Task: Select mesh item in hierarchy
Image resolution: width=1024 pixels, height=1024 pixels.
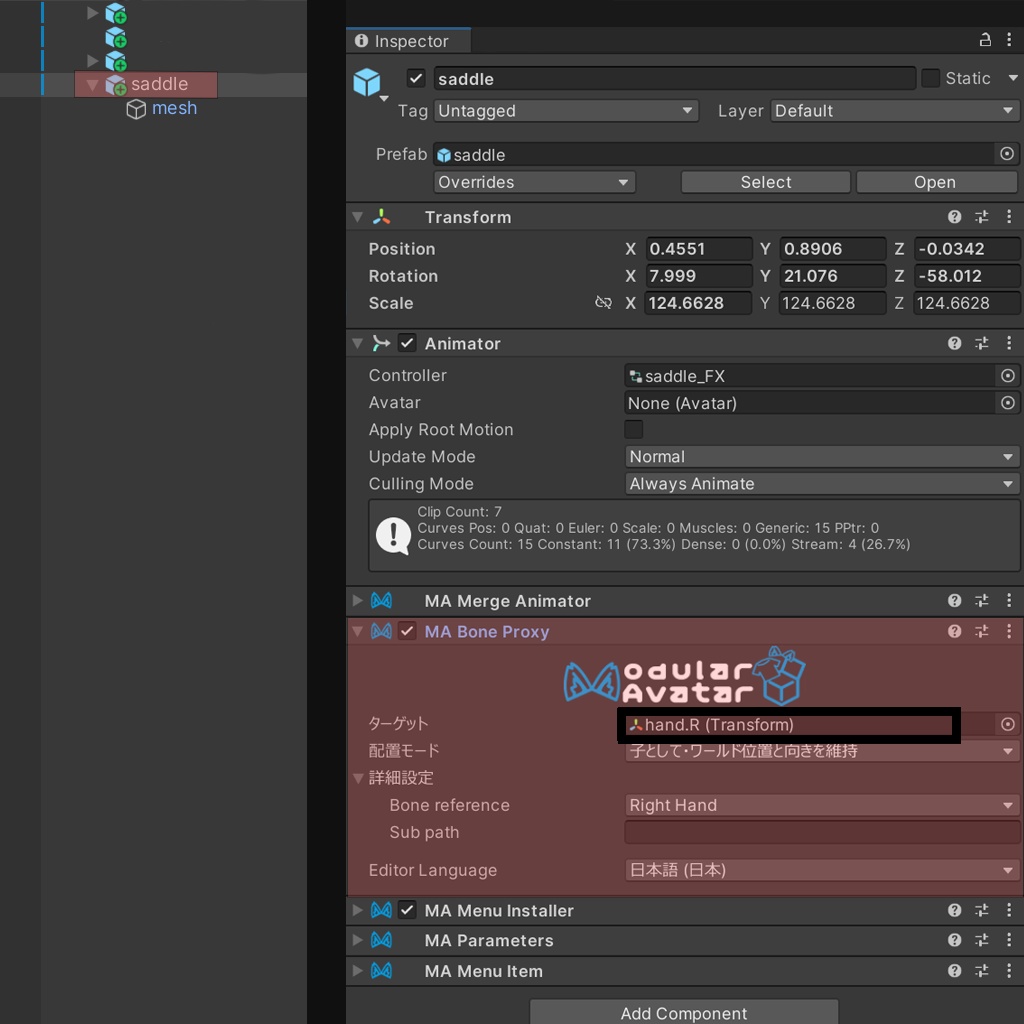Action: (x=174, y=108)
